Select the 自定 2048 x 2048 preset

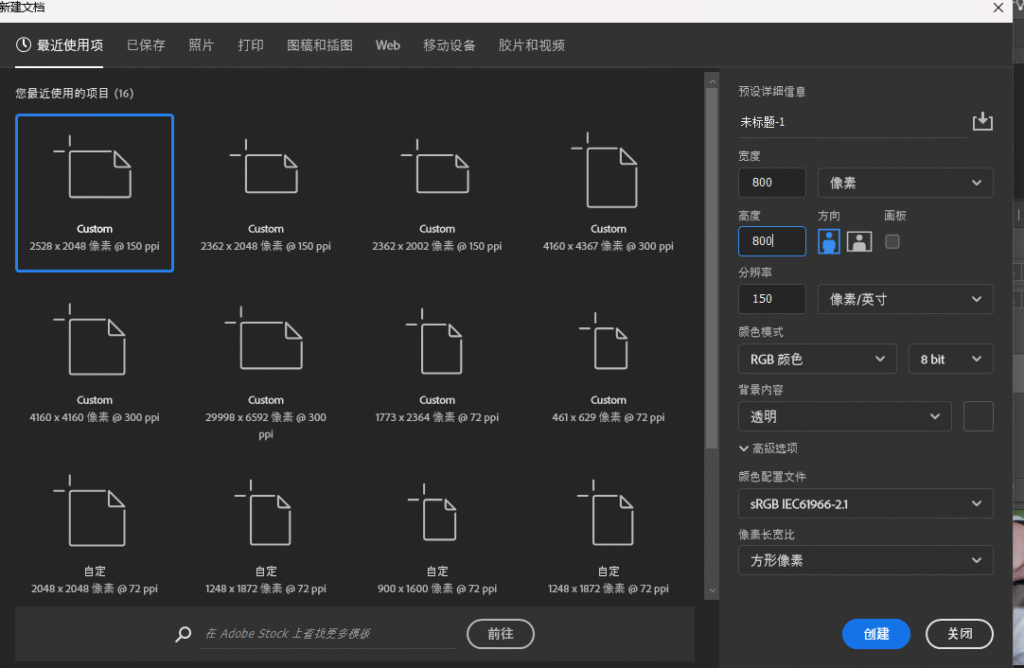coord(95,535)
